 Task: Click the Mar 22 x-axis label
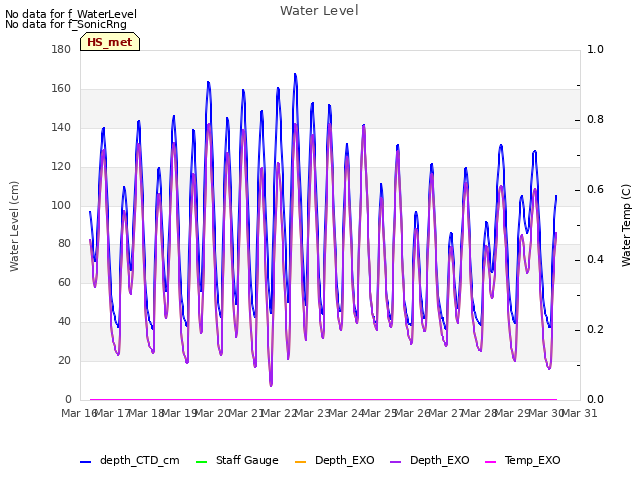pyautogui.click(x=279, y=413)
